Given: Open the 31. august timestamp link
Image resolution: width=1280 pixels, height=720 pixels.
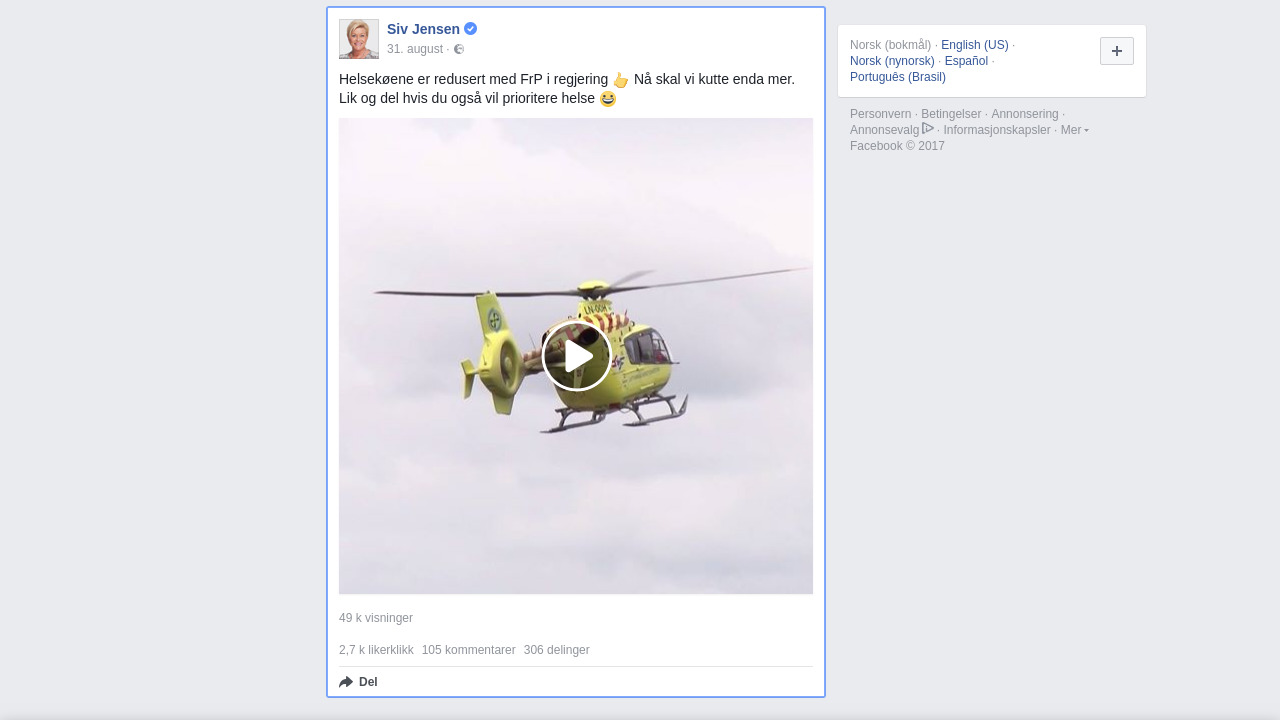Looking at the screenshot, I should pos(414,49).
